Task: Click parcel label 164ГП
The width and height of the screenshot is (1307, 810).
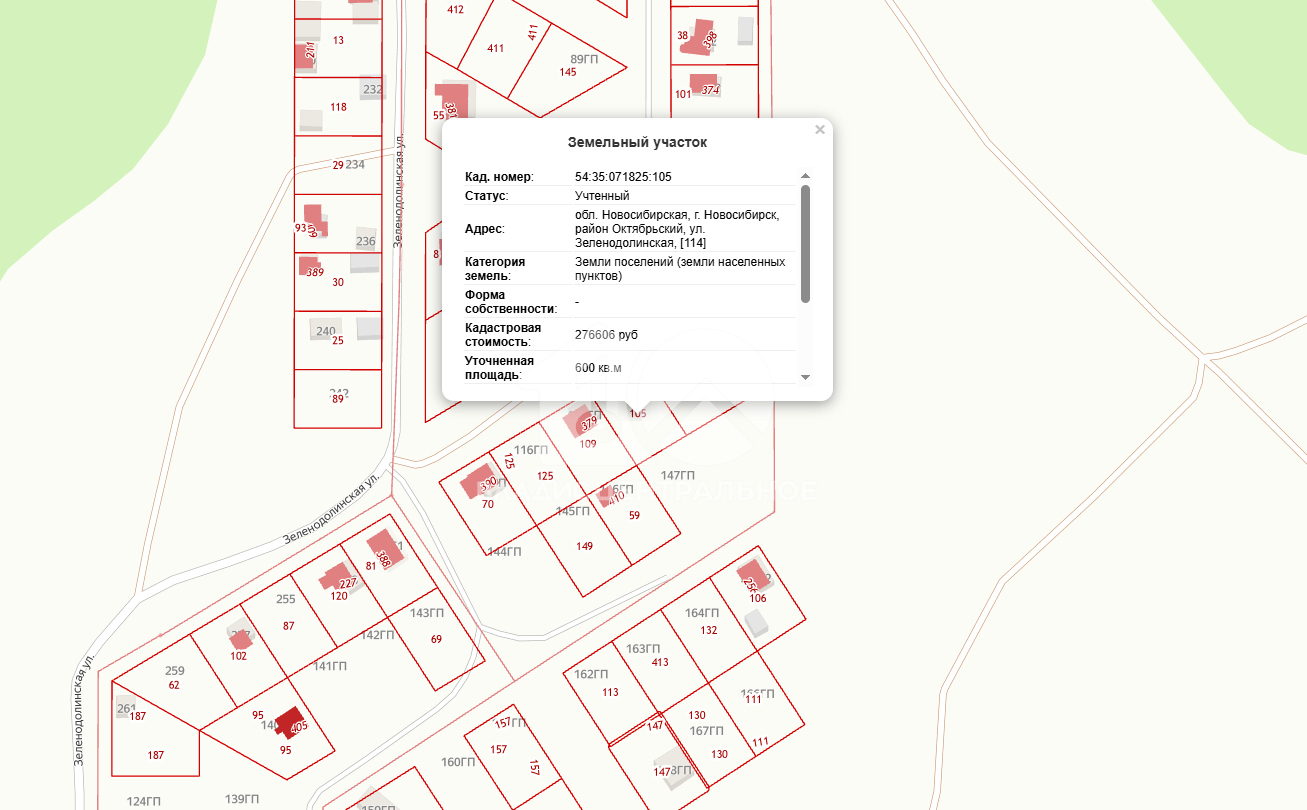Action: tap(702, 613)
